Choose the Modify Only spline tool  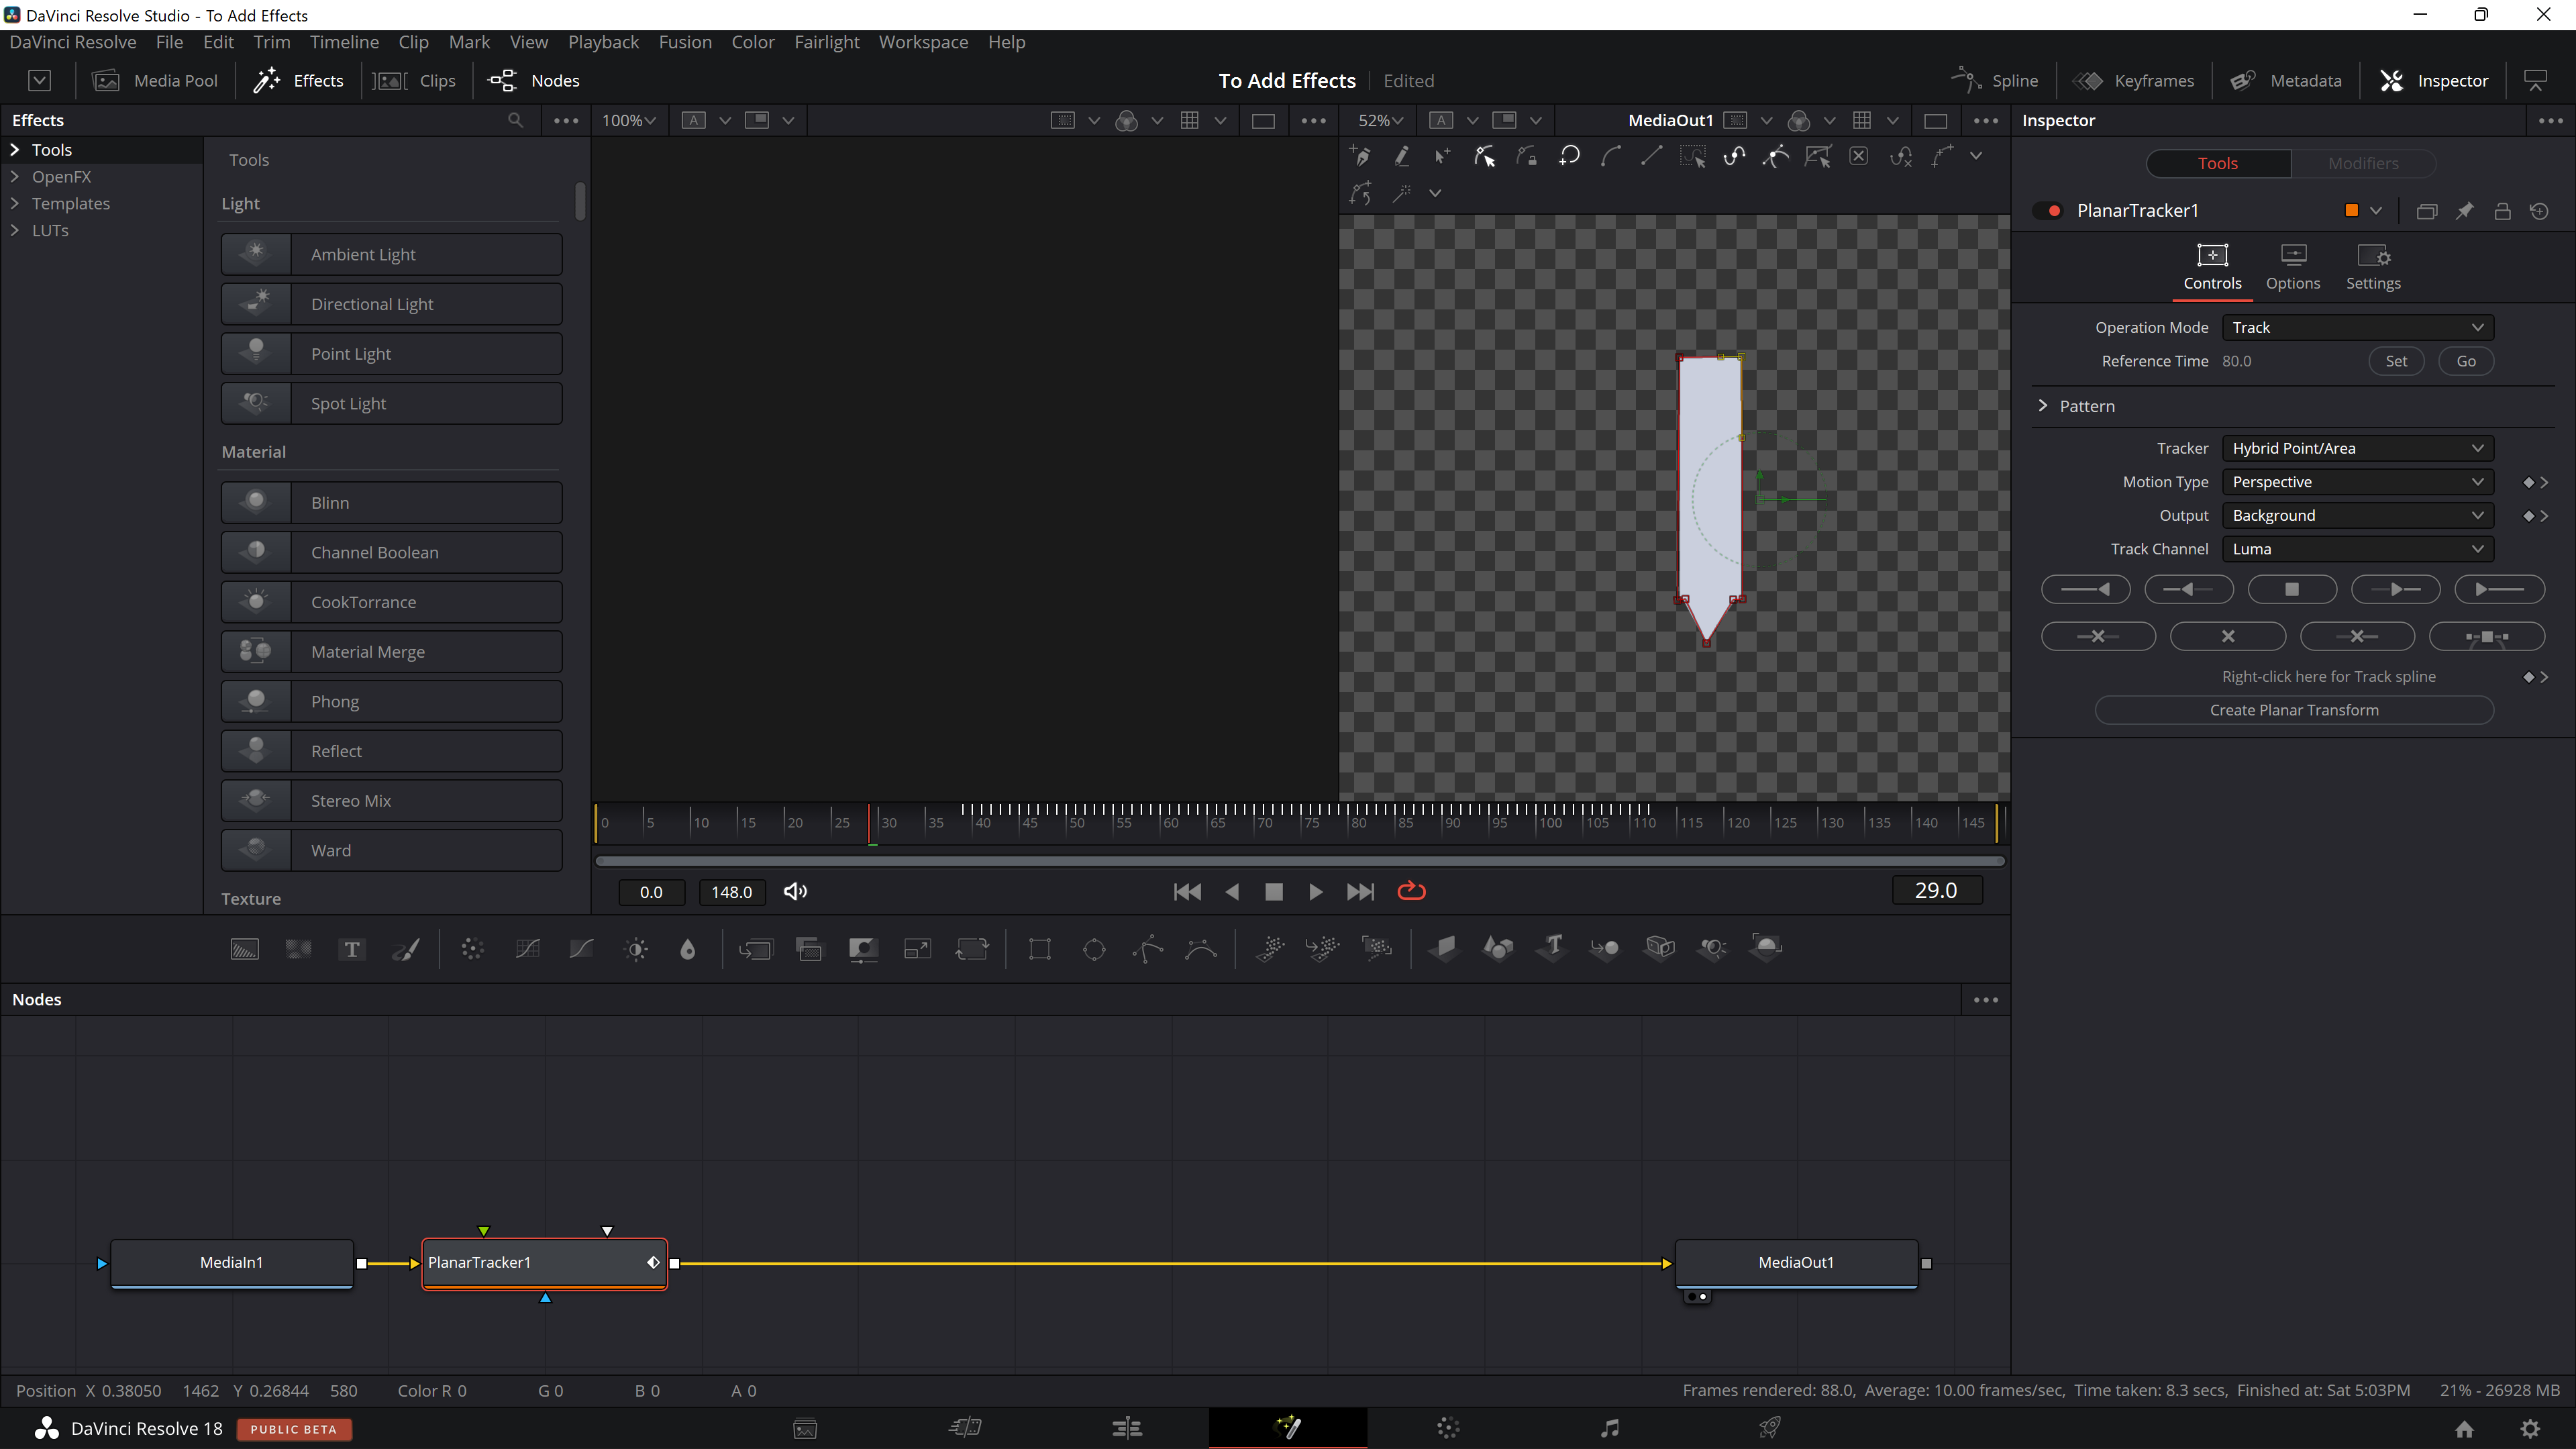tap(1485, 156)
